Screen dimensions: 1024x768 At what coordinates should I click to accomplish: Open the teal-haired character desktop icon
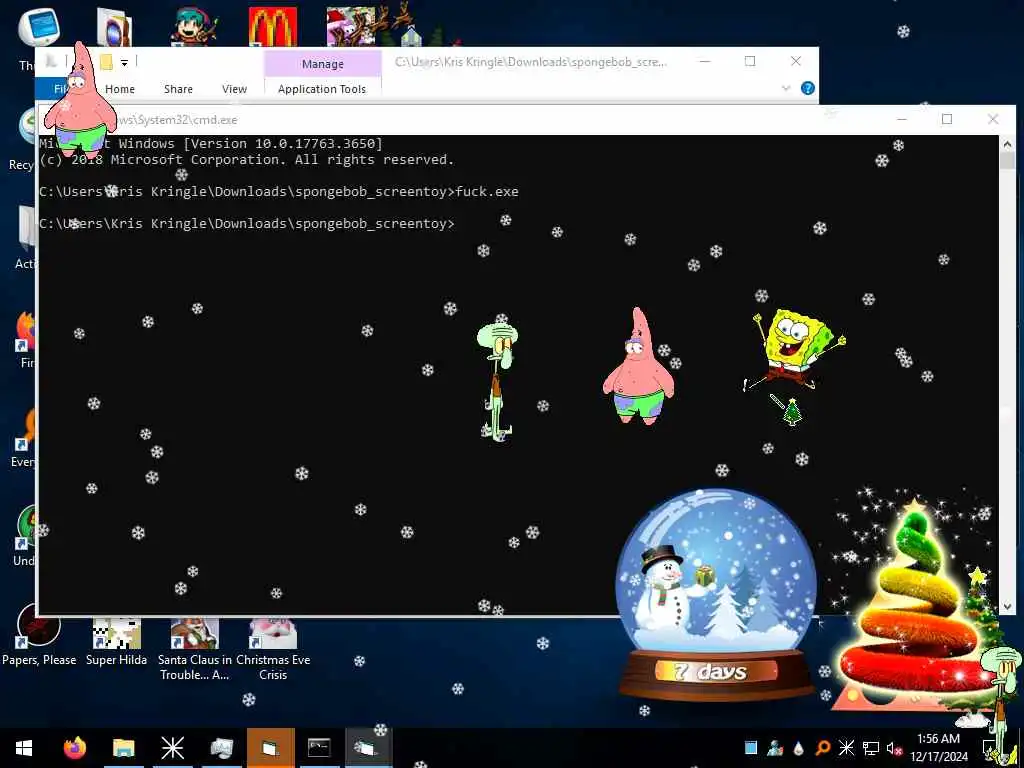tap(195, 27)
